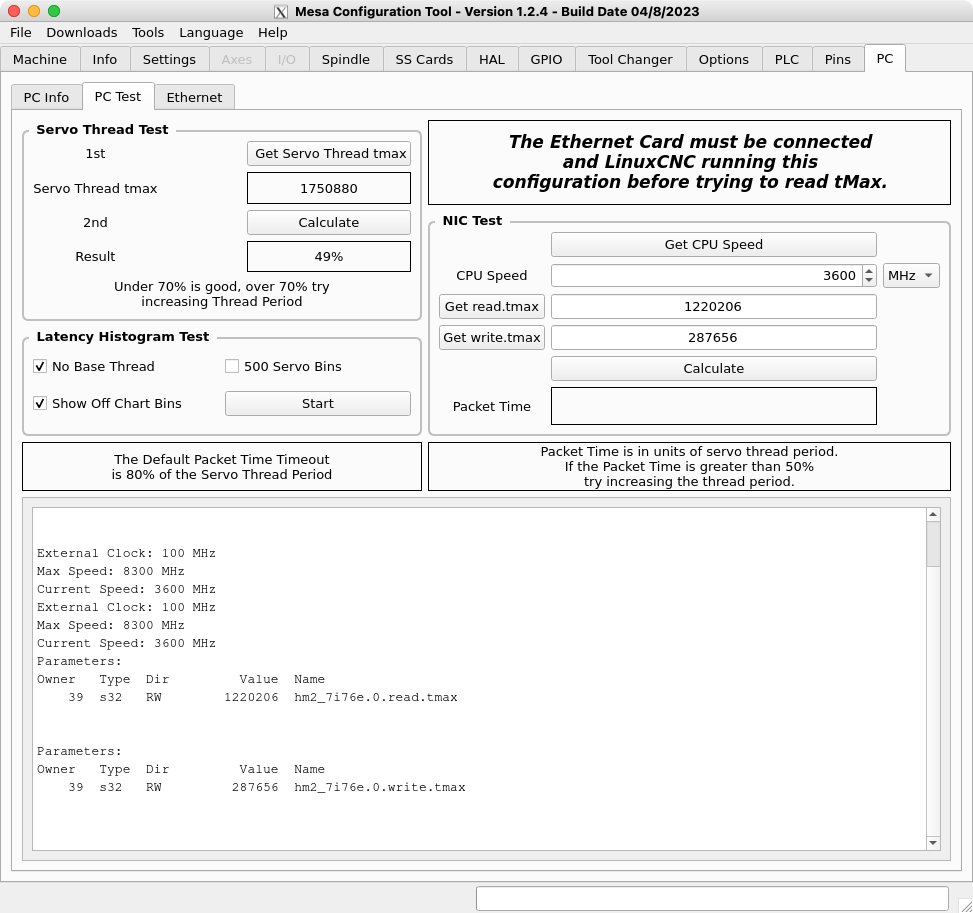
Task: Open the Downloads menu
Action: coord(81,33)
